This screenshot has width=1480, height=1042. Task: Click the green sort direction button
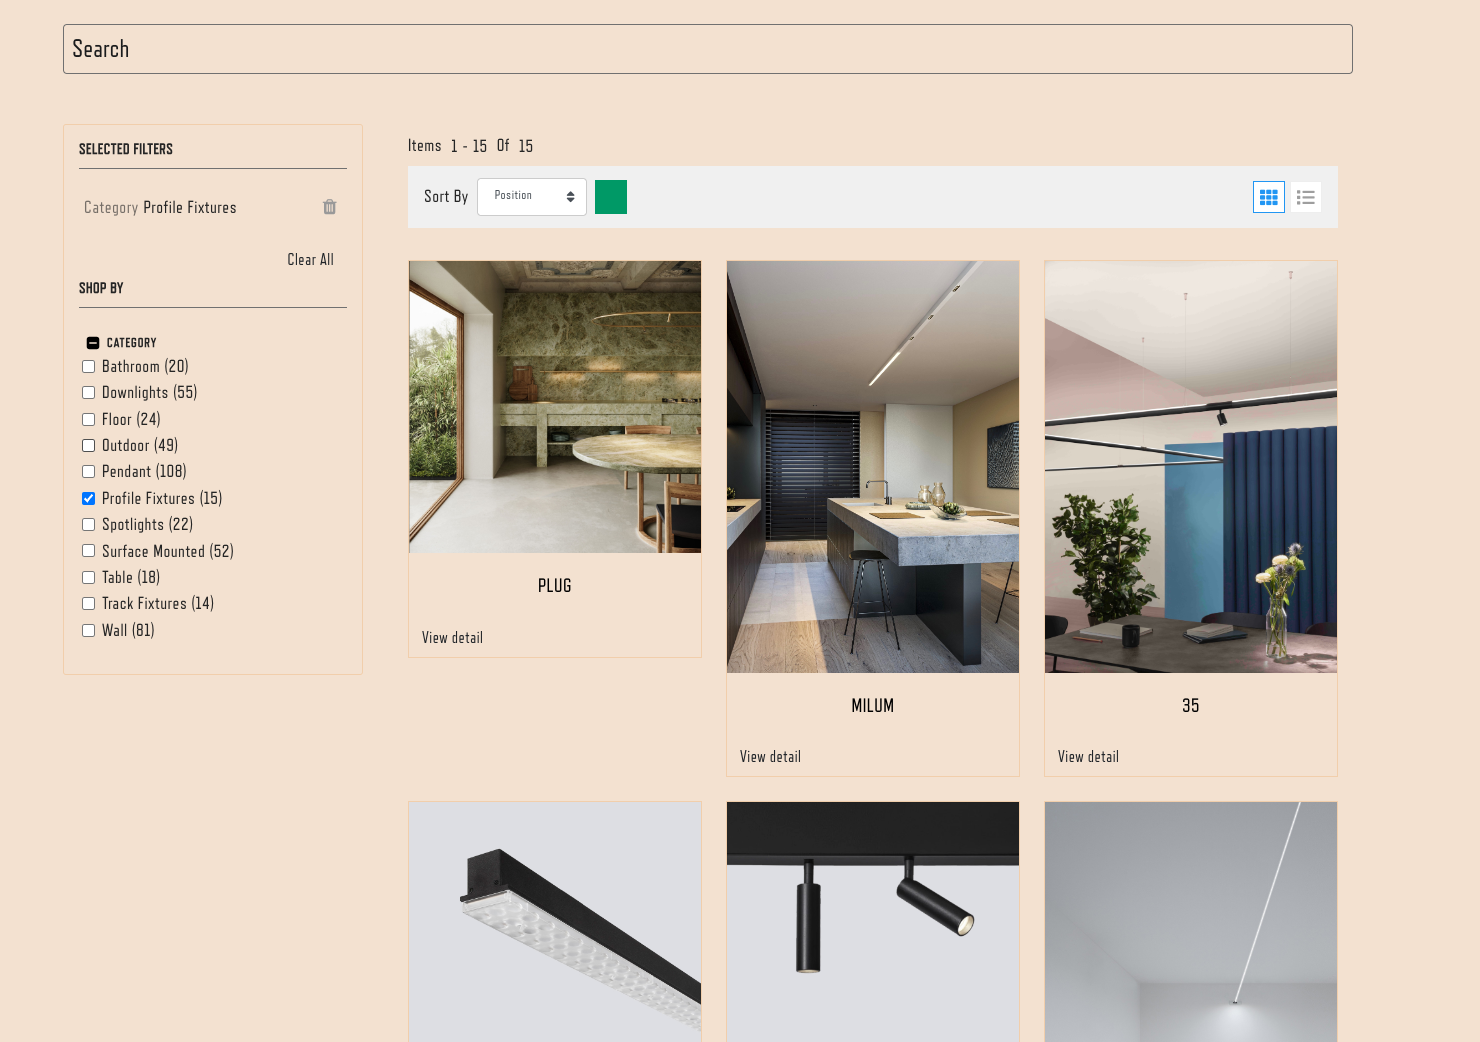(x=610, y=197)
